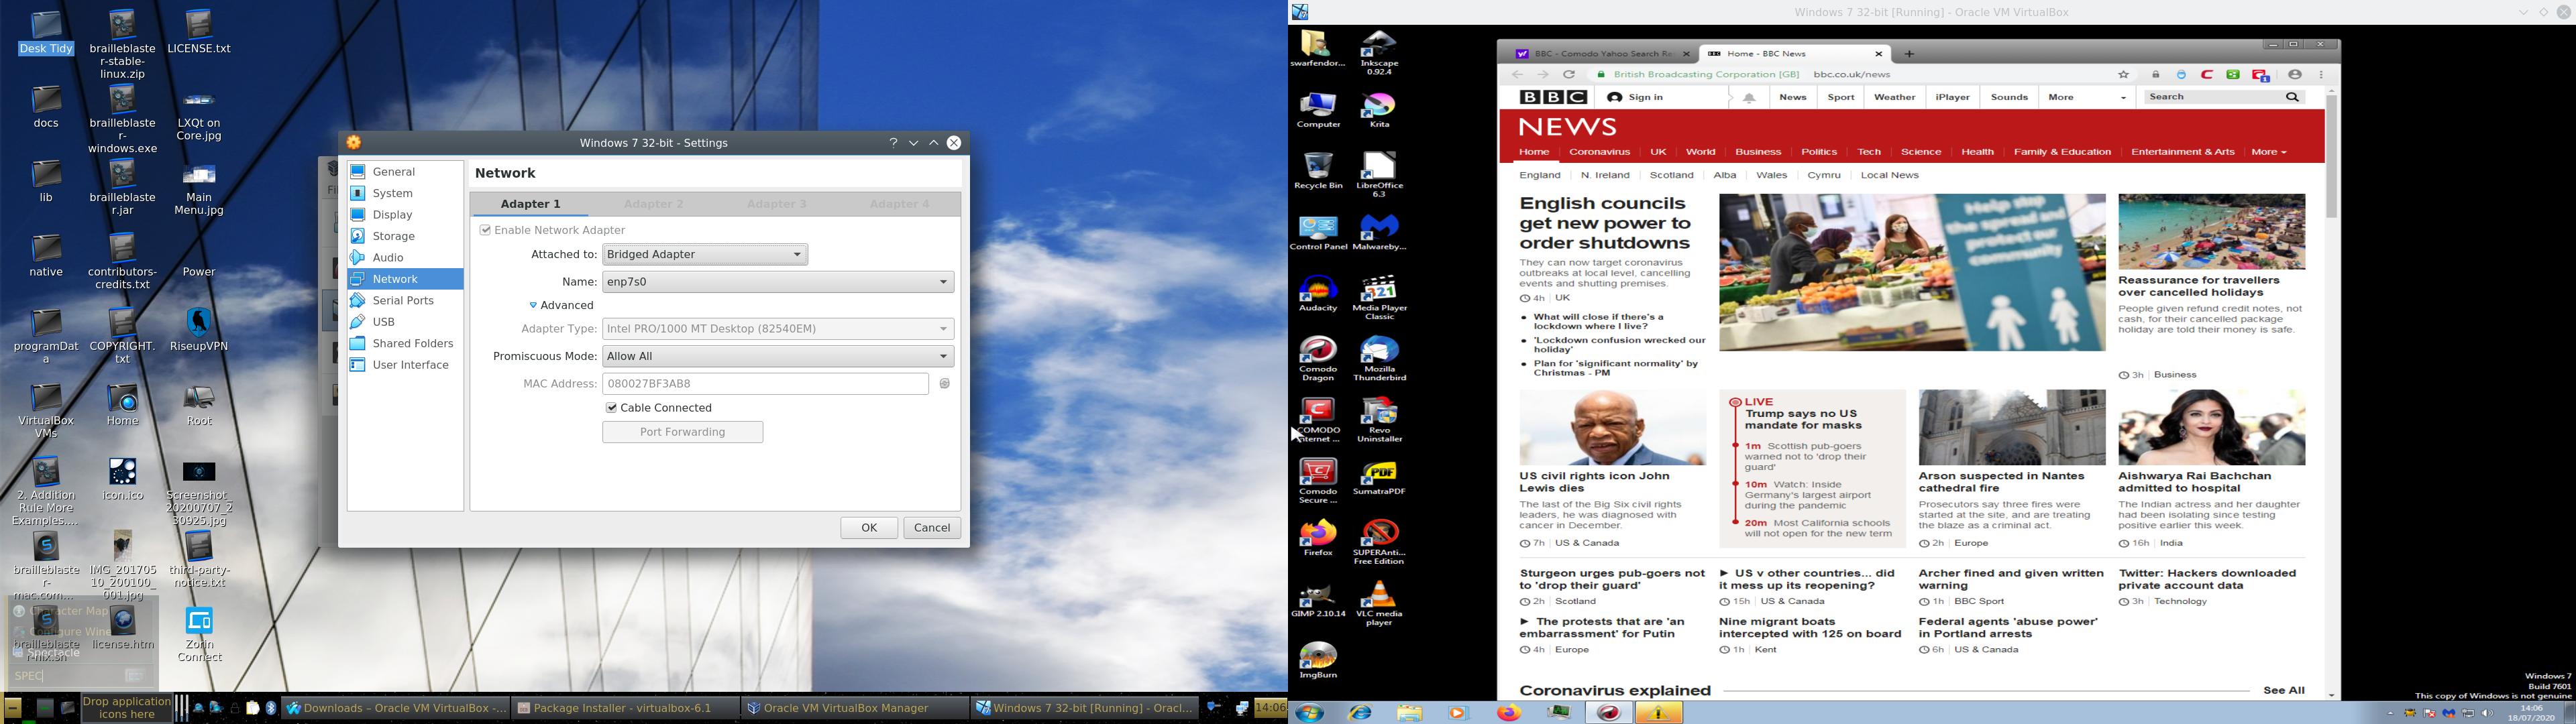Toggle the Enable Network Adapter checkbox

(x=485, y=230)
